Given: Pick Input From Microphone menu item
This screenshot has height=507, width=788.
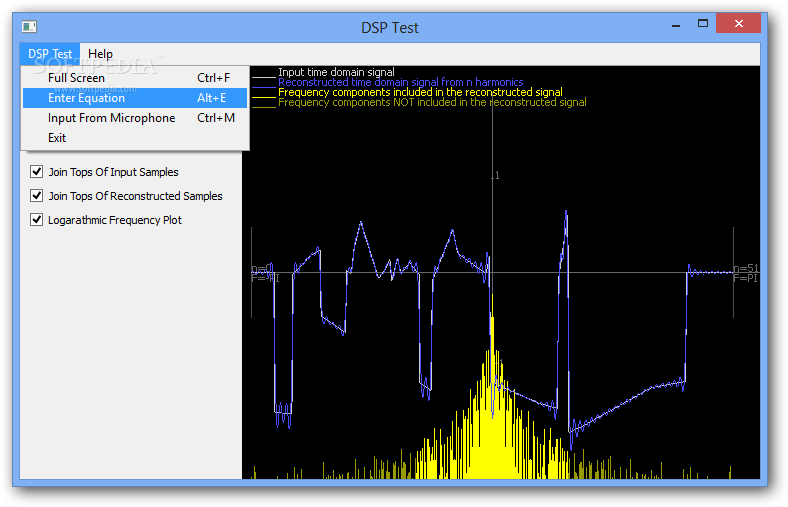Looking at the screenshot, I should point(111,118).
